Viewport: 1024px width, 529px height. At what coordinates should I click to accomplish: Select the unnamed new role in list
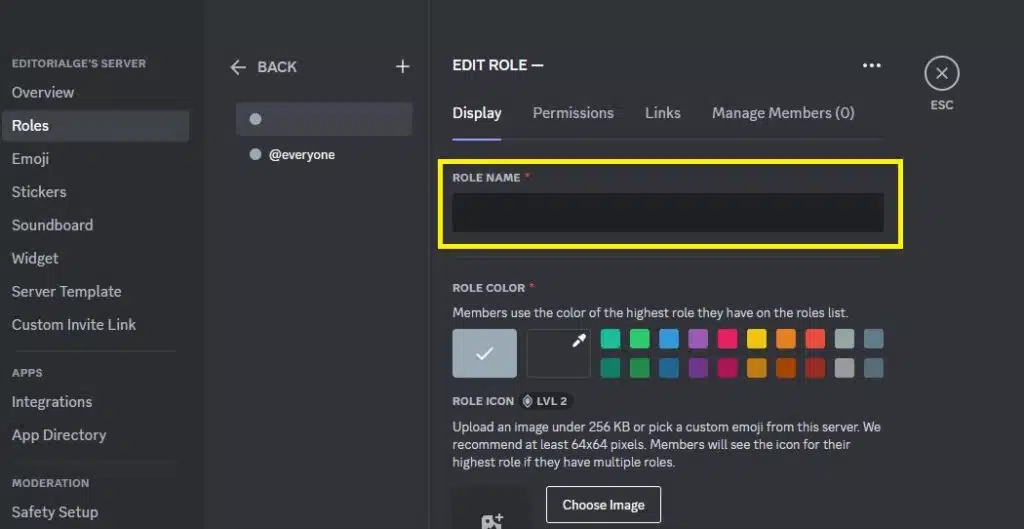point(324,119)
